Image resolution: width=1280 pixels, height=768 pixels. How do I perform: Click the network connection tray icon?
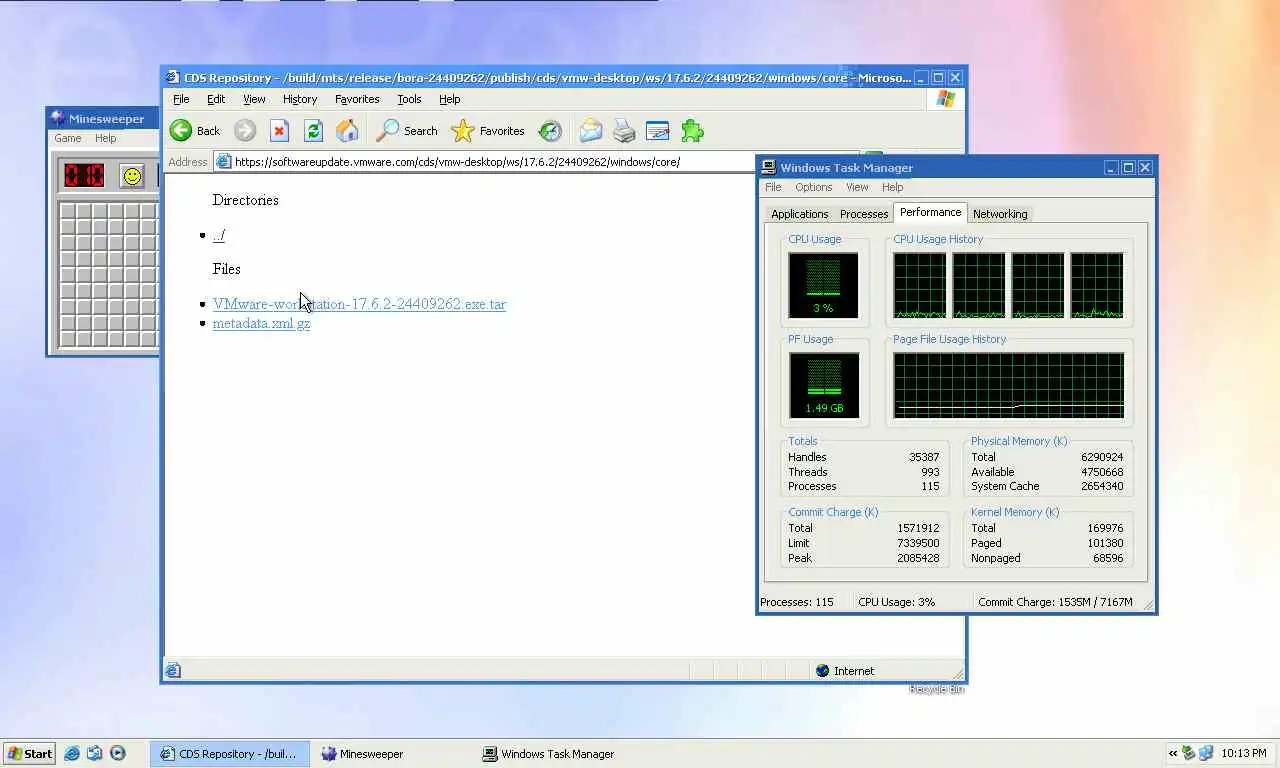click(x=1206, y=754)
